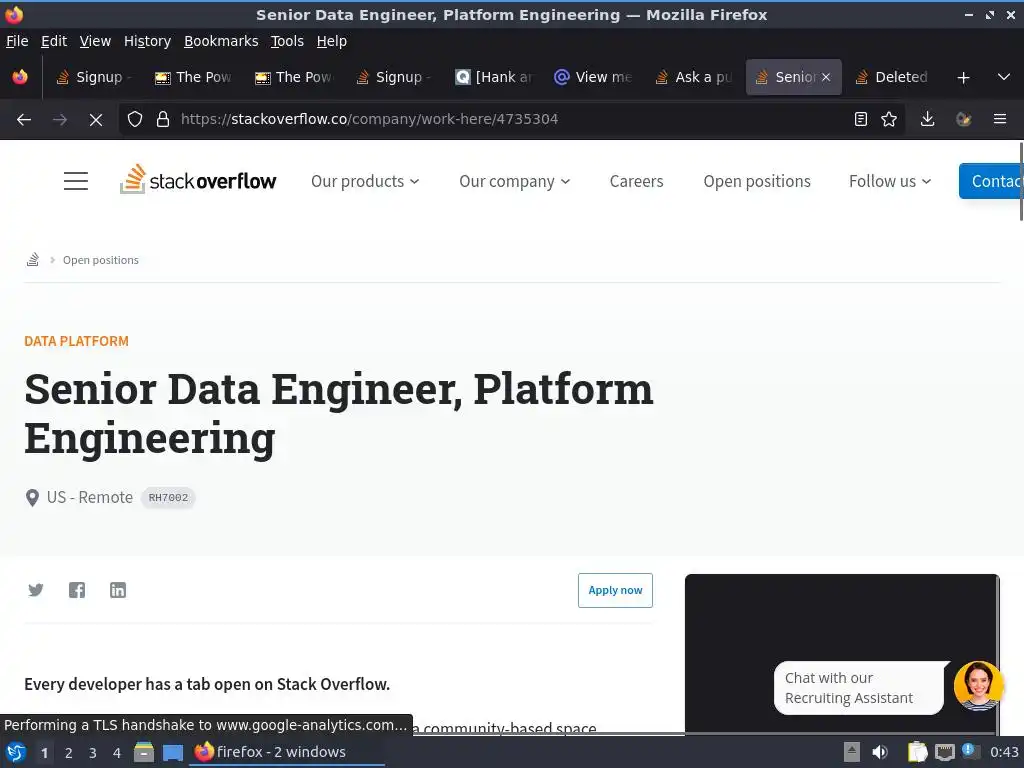This screenshot has height=768, width=1024.
Task: Open file manager from taskbar
Action: [x=144, y=752]
